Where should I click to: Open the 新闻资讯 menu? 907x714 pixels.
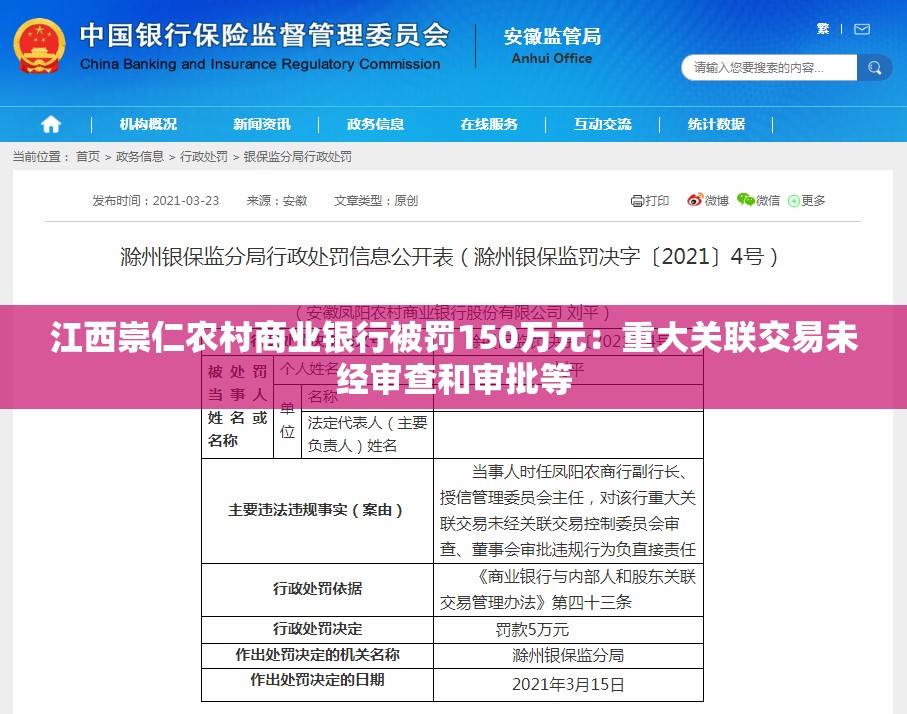click(261, 124)
